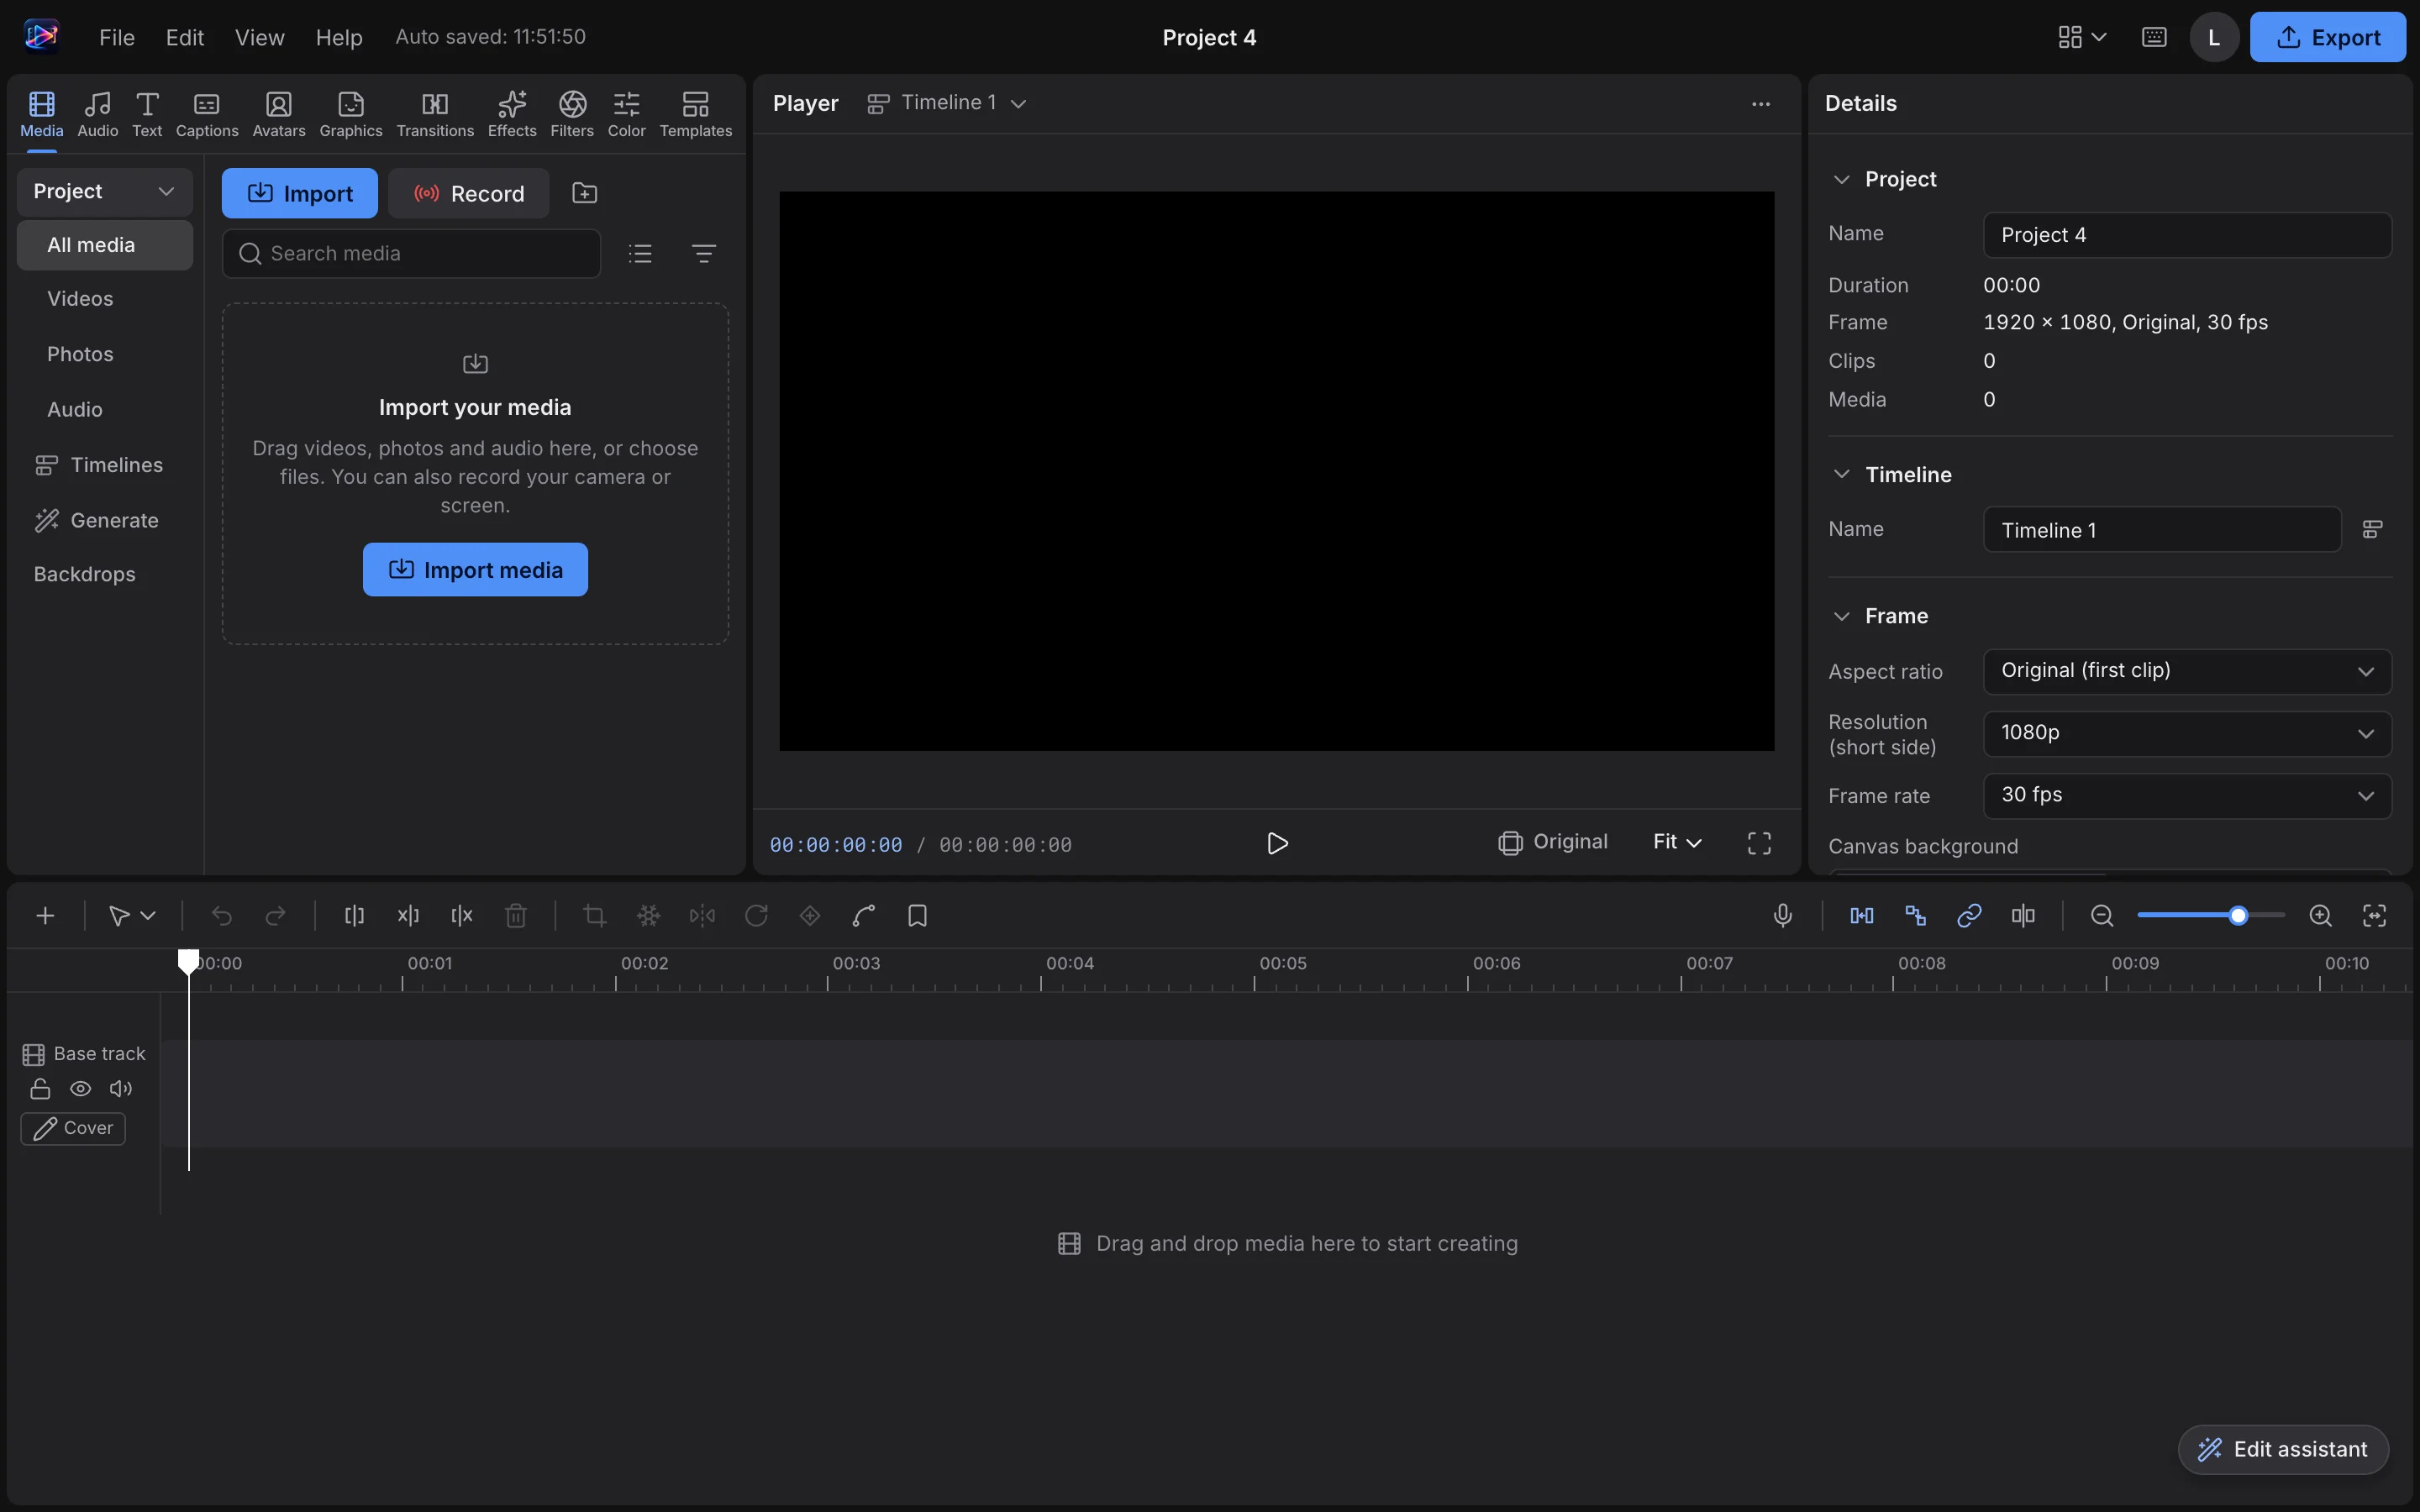This screenshot has width=2420, height=1512.
Task: Mute the Base track audio
Action: [x=121, y=1089]
